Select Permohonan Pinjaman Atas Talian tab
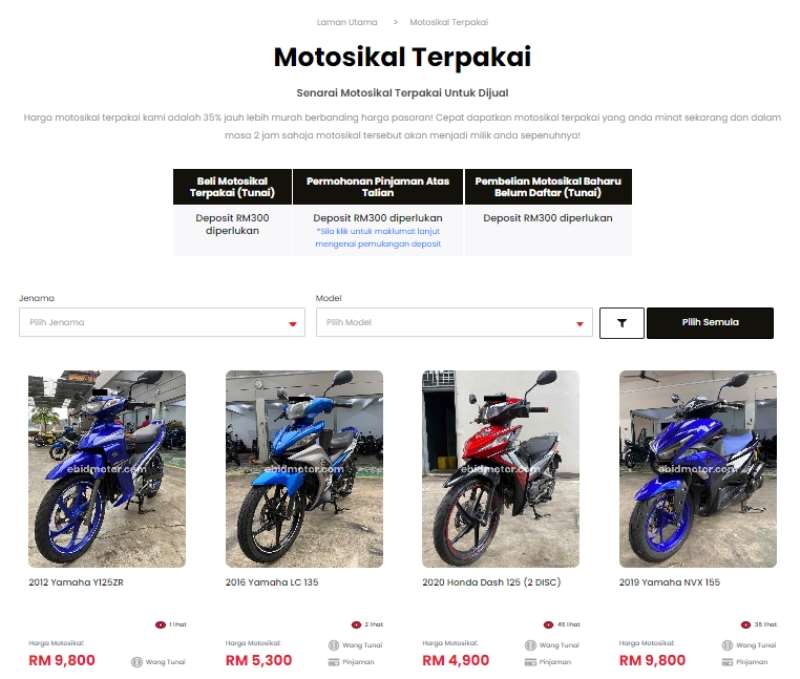 378,187
